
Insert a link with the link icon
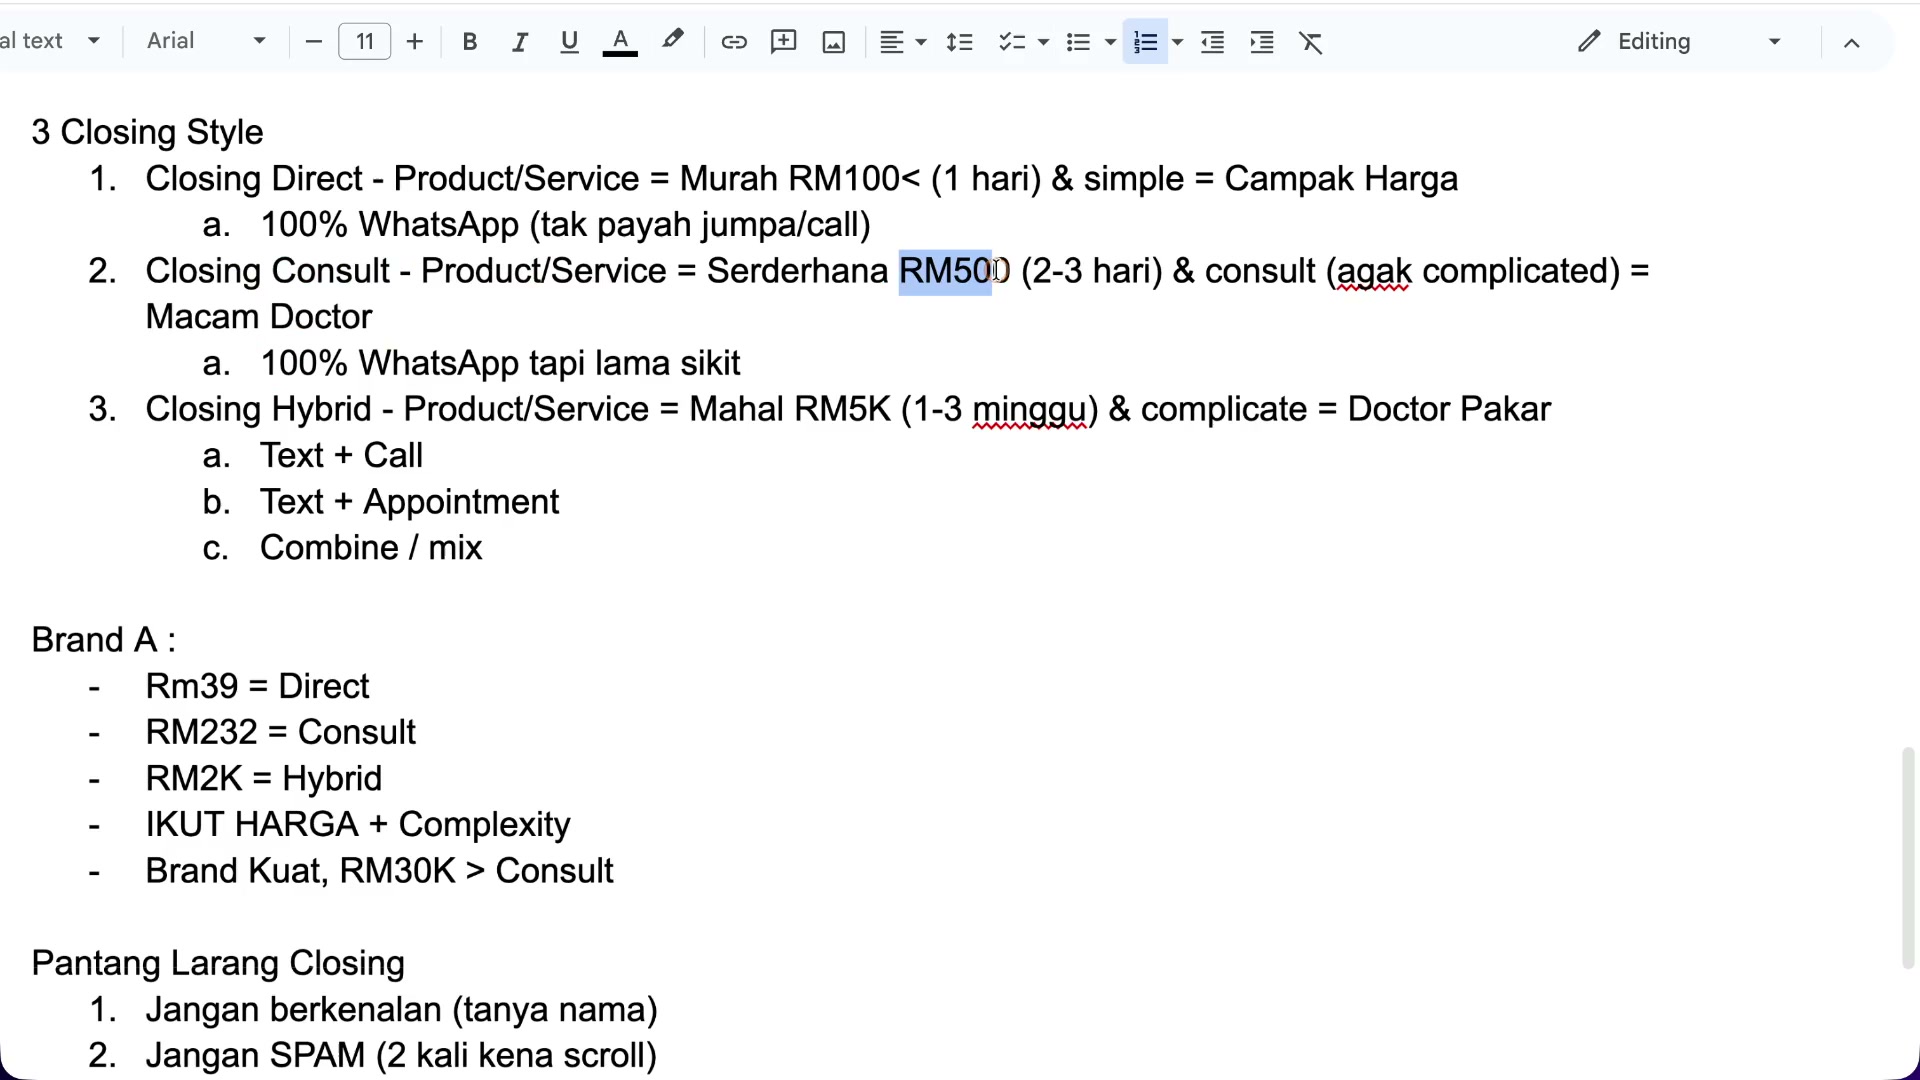click(734, 42)
